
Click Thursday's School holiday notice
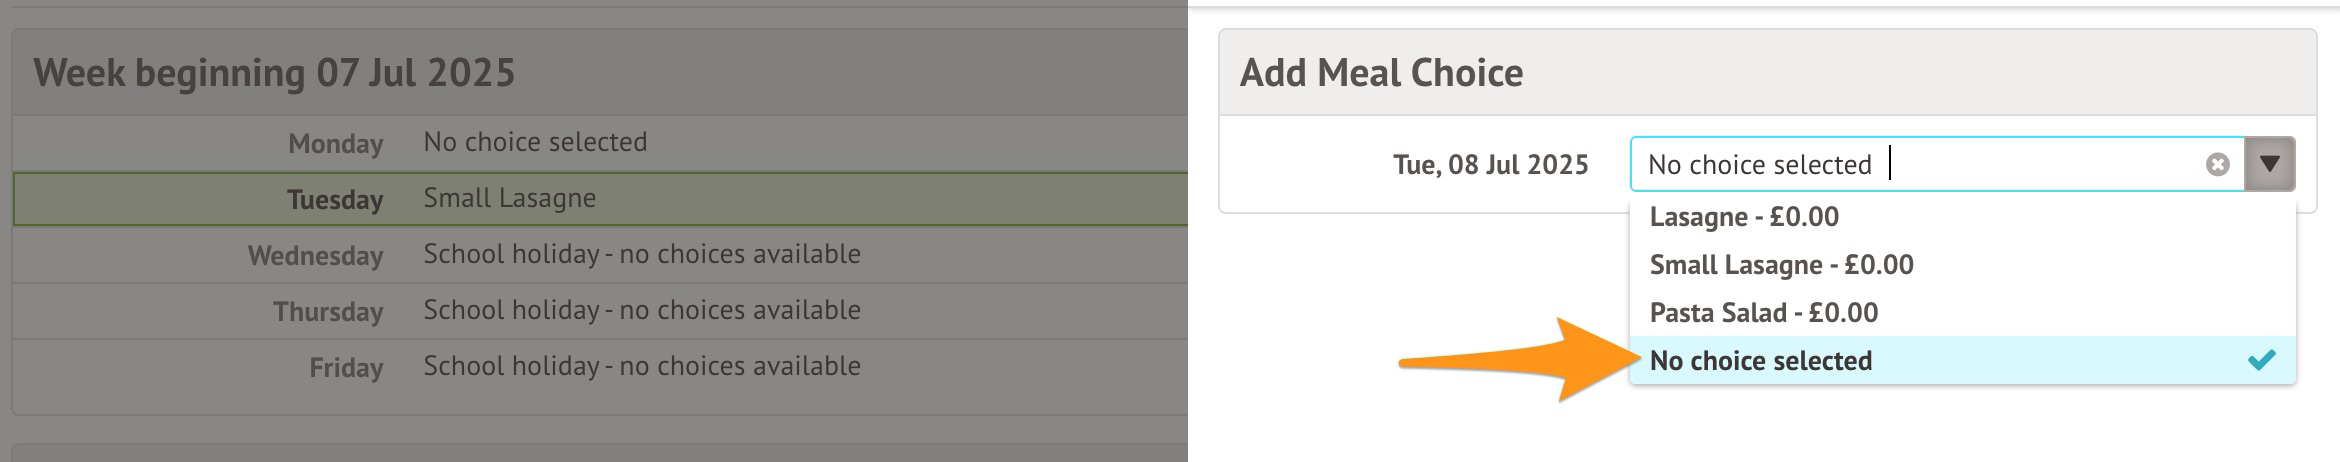tap(641, 310)
